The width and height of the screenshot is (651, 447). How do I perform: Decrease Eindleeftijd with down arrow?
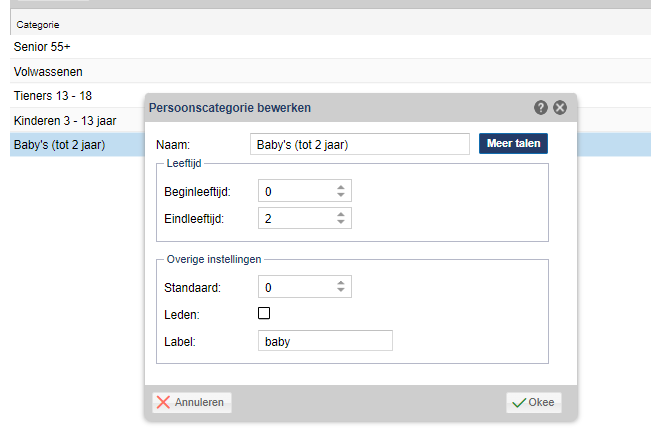coord(341,222)
